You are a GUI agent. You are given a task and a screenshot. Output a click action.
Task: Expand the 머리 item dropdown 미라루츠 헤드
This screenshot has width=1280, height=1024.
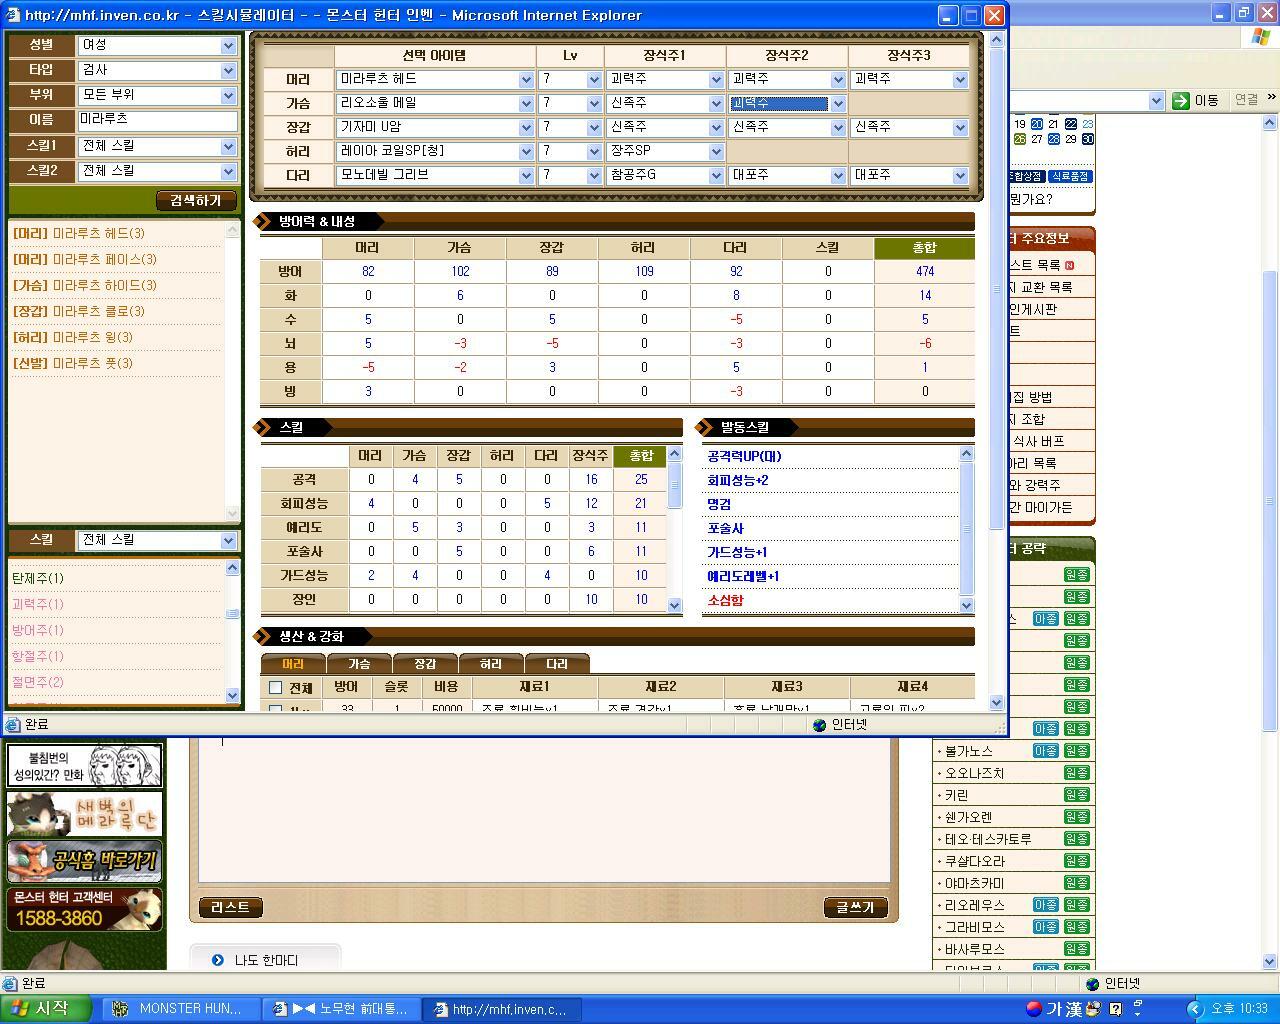tap(435, 79)
